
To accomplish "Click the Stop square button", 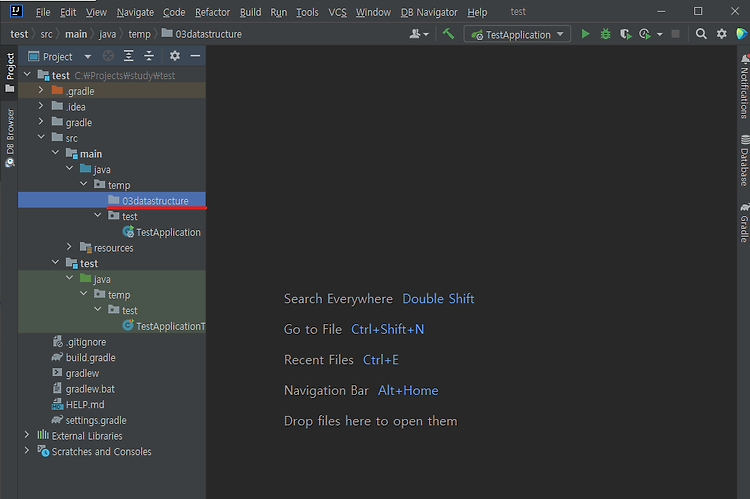I will pyautogui.click(x=675, y=34).
